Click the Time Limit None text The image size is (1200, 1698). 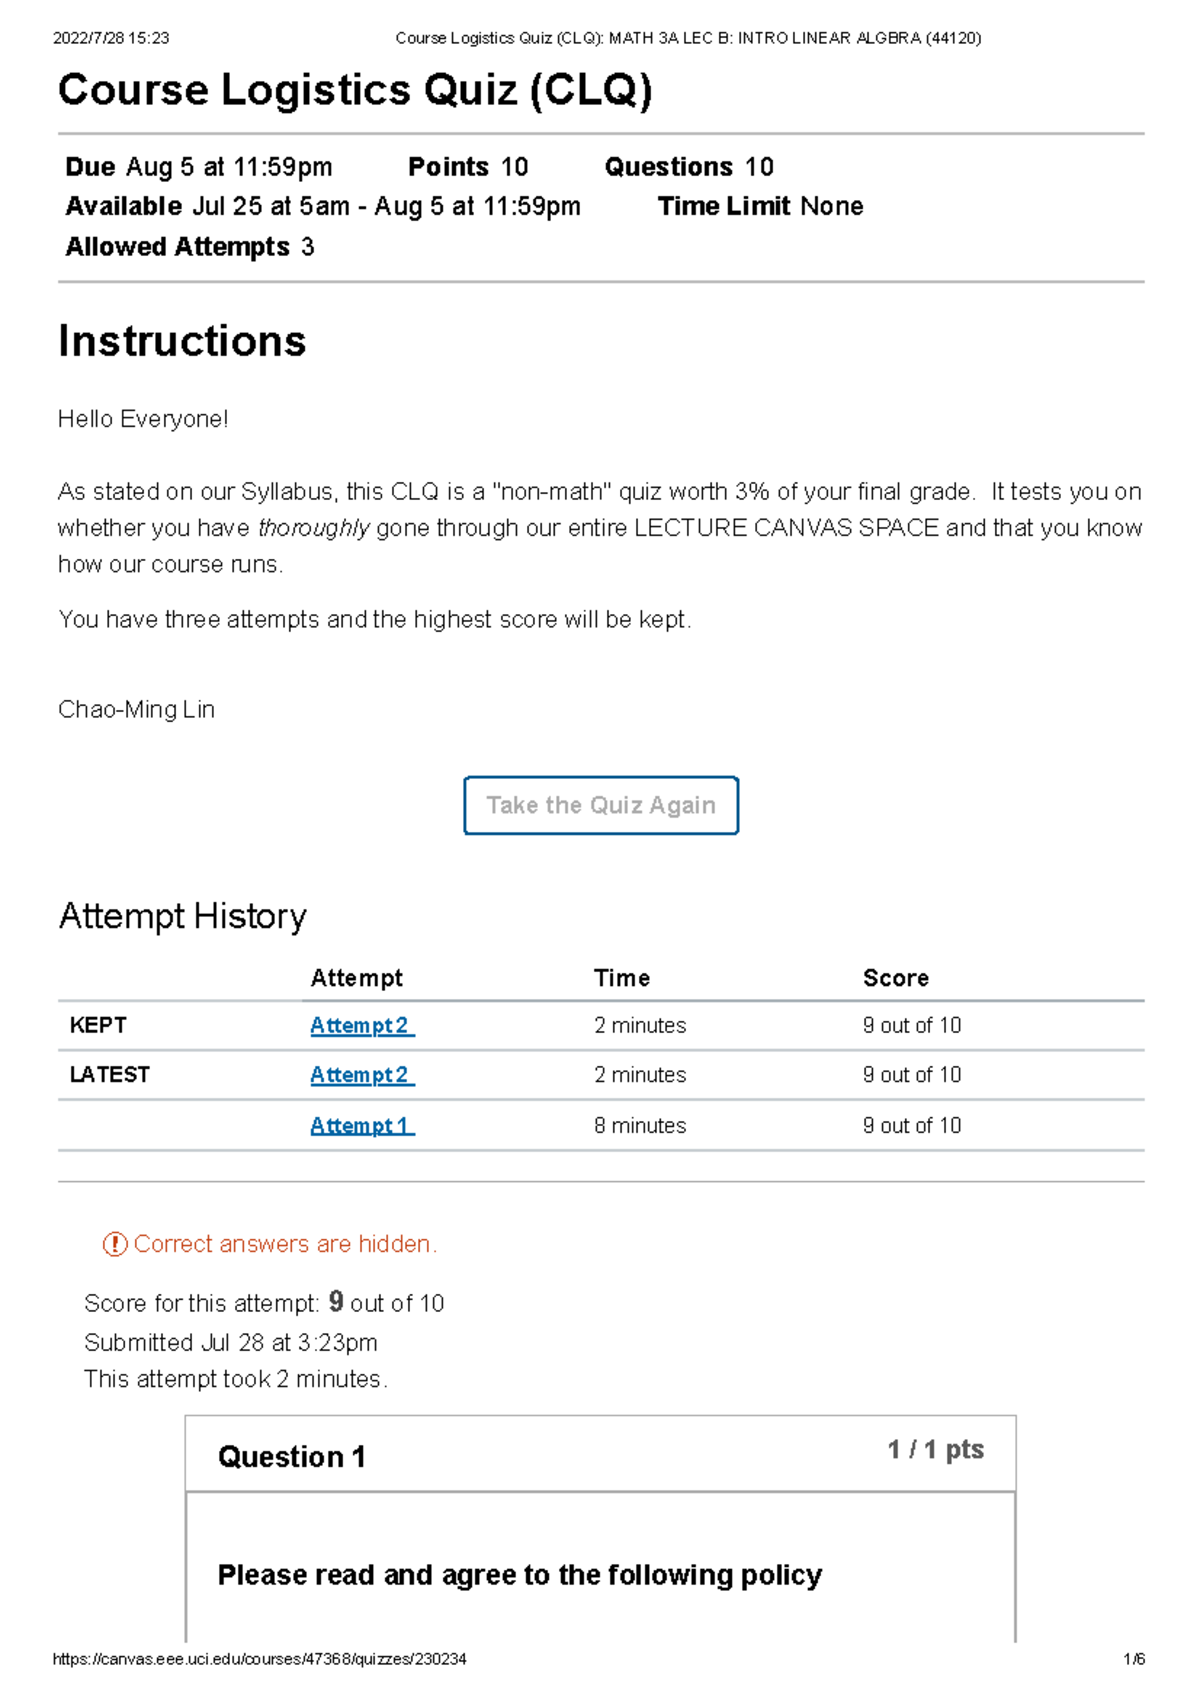[760, 206]
